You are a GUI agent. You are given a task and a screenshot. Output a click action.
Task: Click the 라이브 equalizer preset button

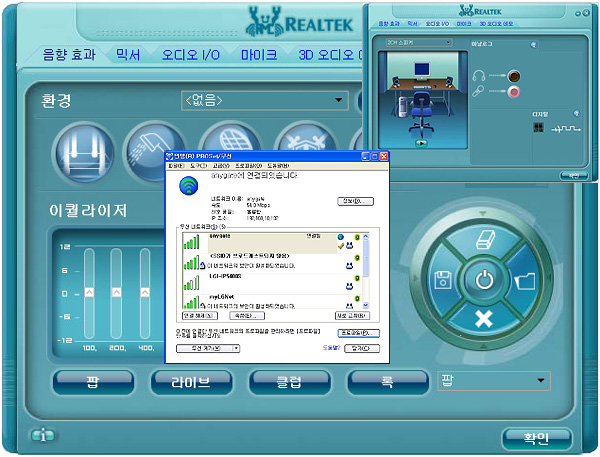point(191,382)
